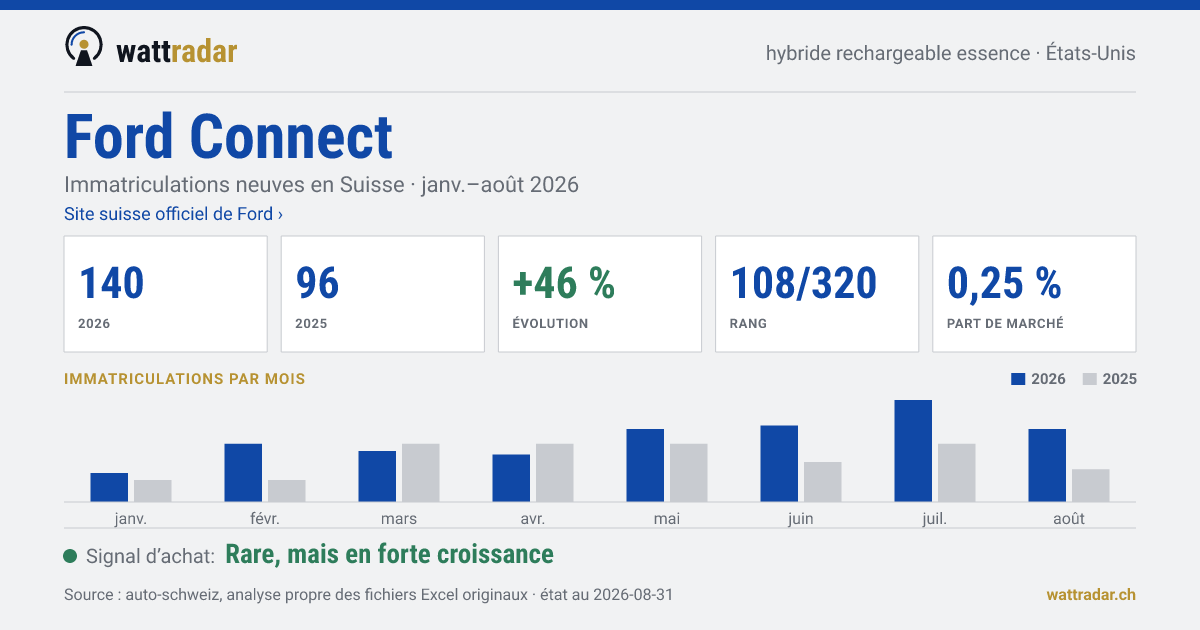Click the juin axis label
Image resolution: width=1200 pixels, height=630 pixels.
(x=801, y=519)
